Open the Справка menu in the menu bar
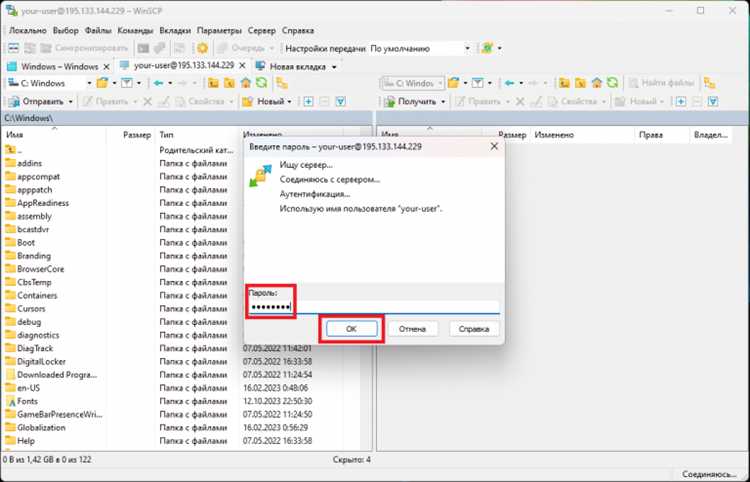Screen dimensions: 750x482 pos(298,31)
